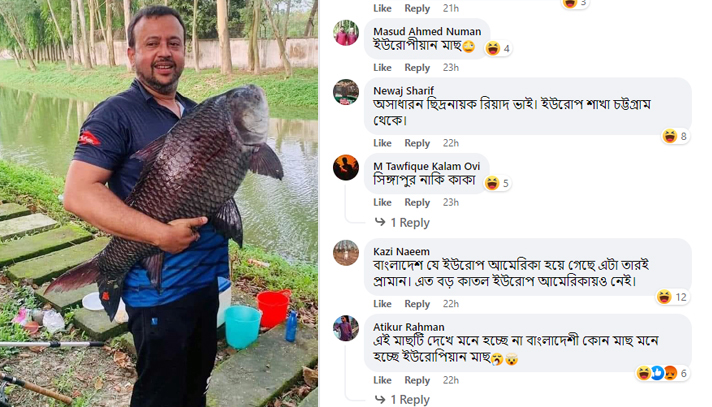
Task: Open M Tawfique Kalam Ovi's avatar
Action: click(346, 167)
